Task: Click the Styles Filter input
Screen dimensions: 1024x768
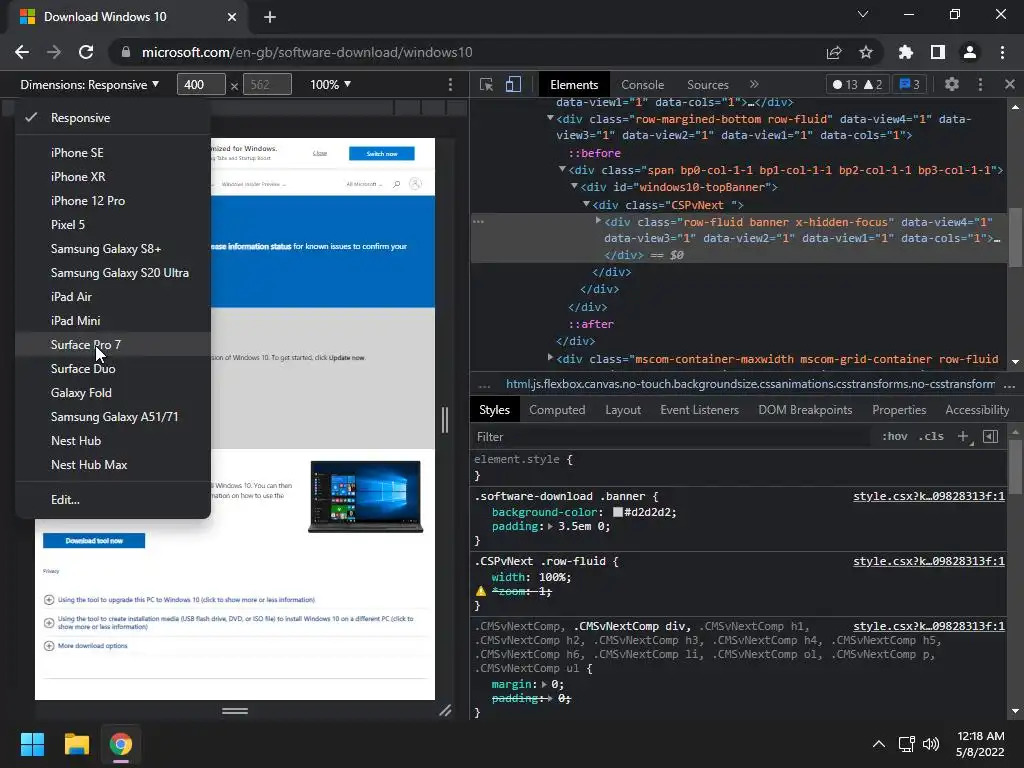Action: 671,437
